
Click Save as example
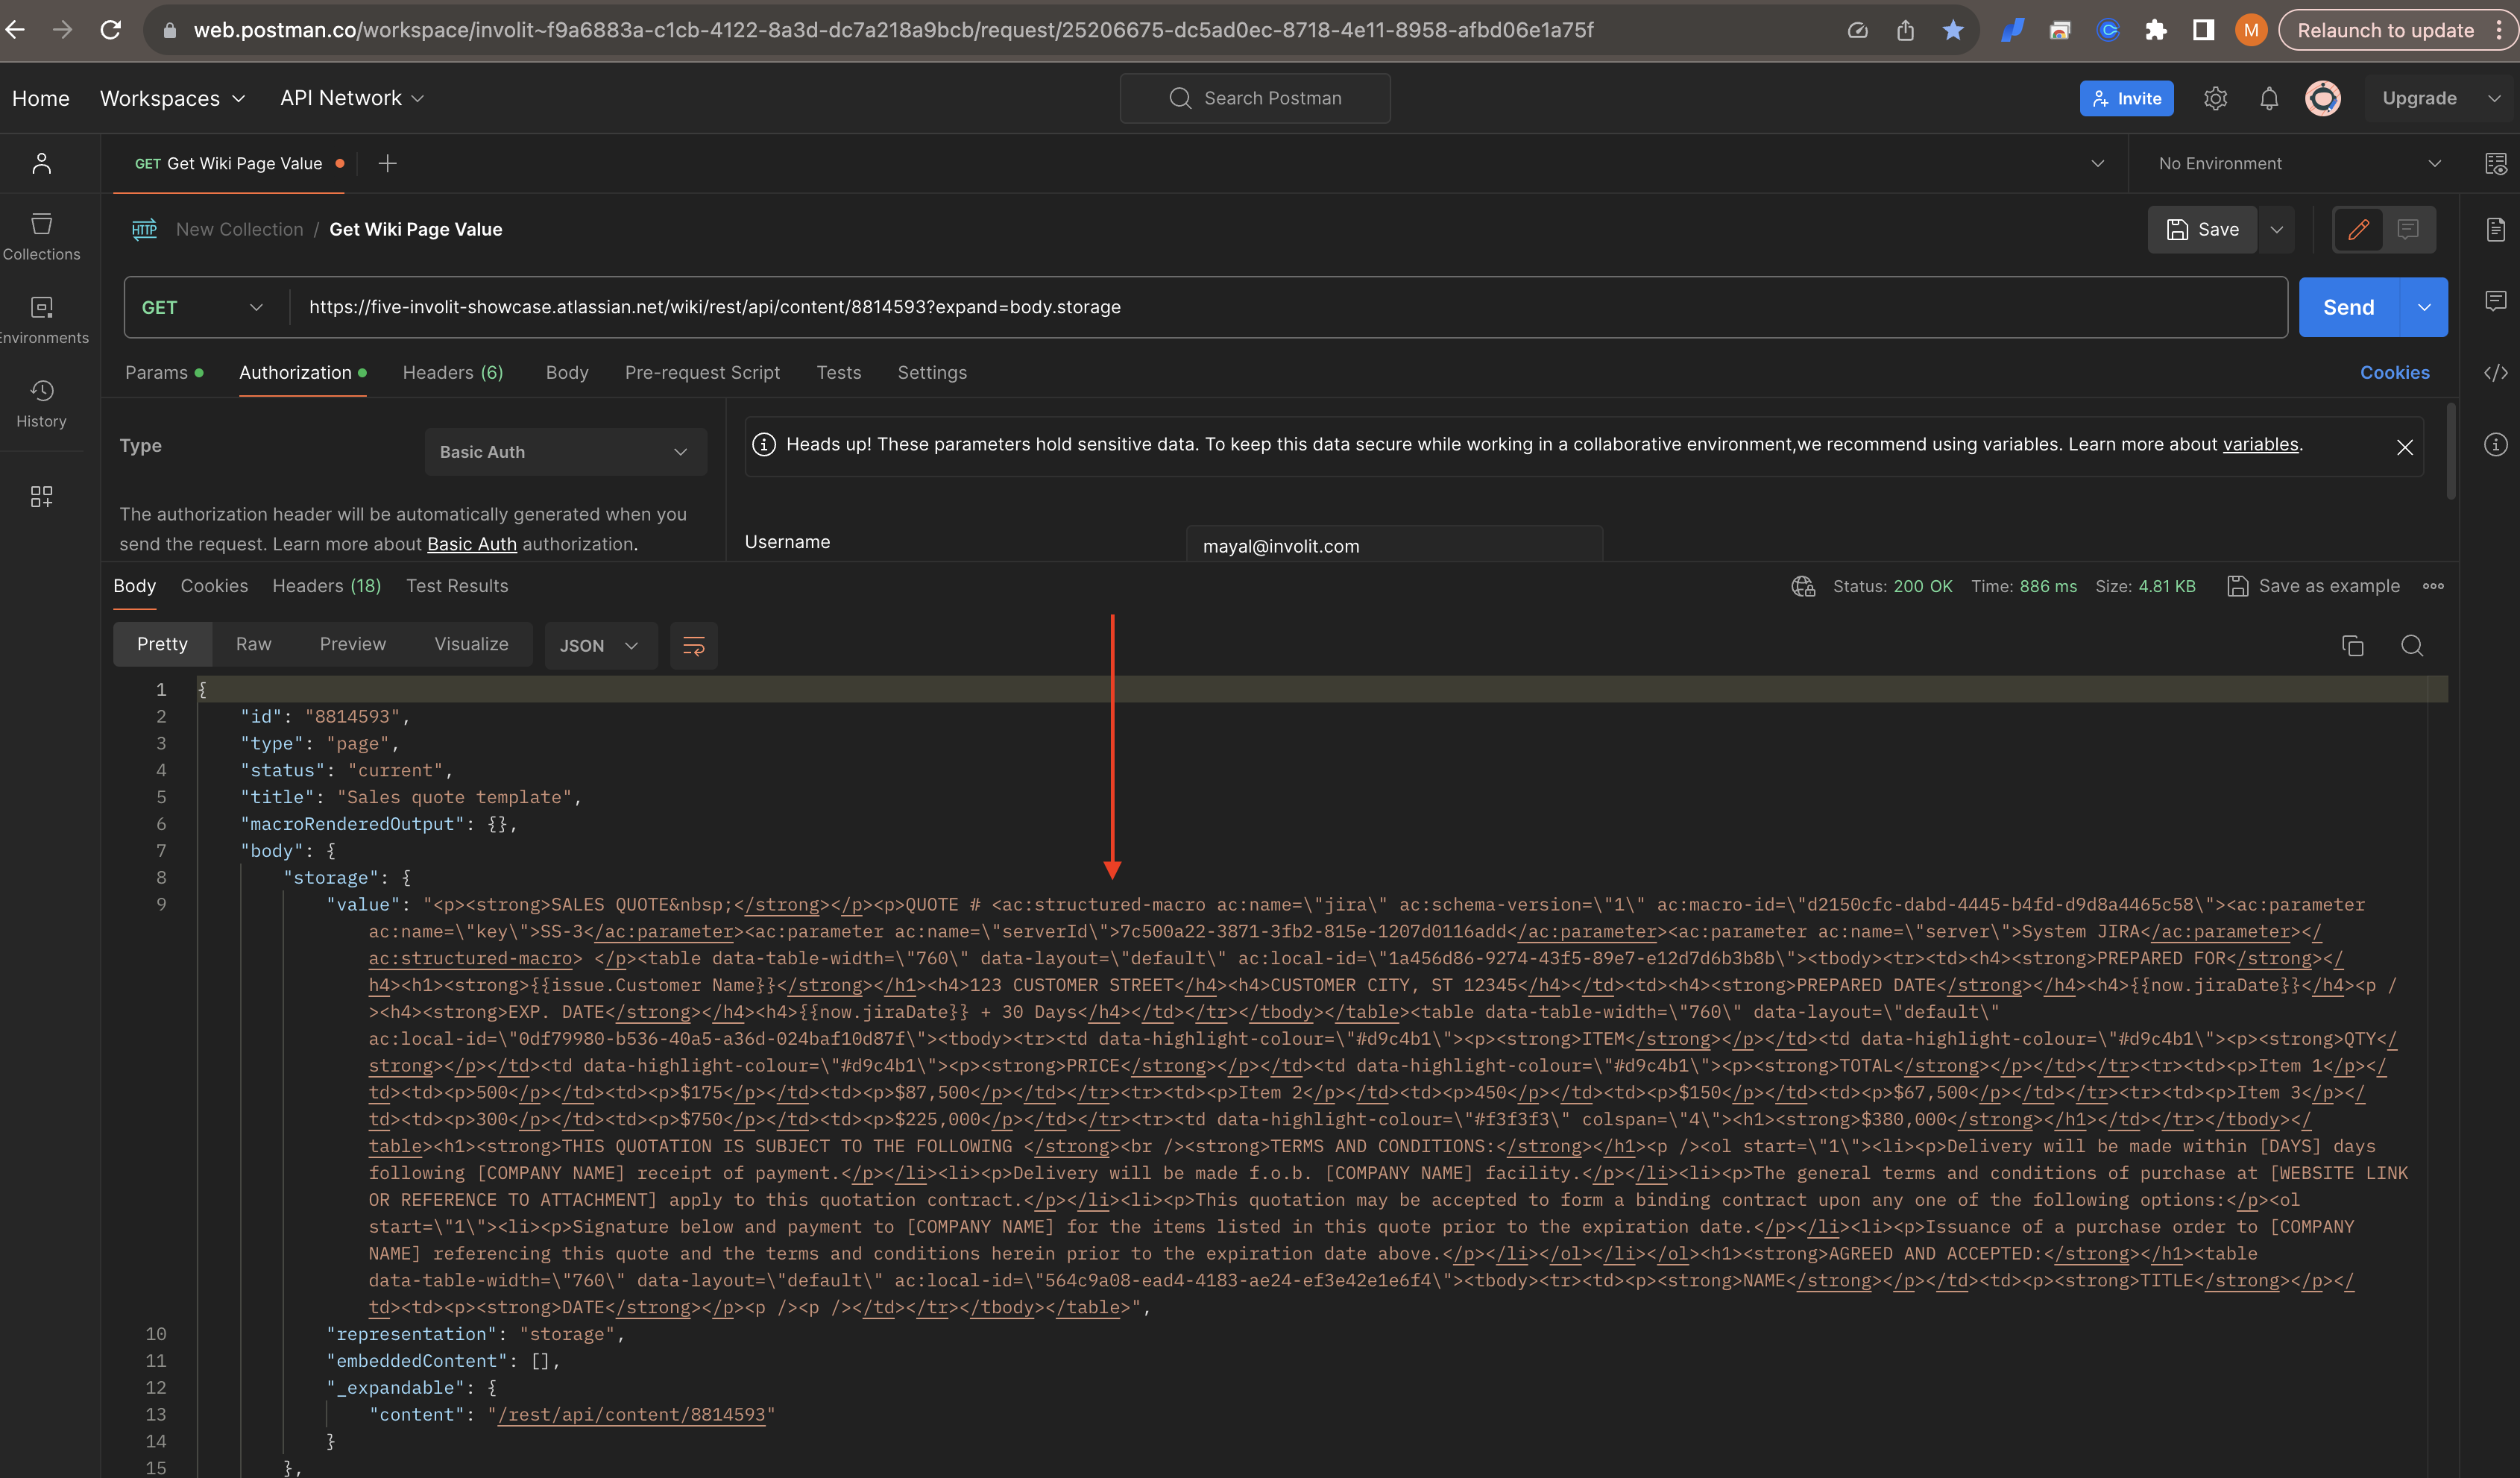pyautogui.click(x=2314, y=586)
